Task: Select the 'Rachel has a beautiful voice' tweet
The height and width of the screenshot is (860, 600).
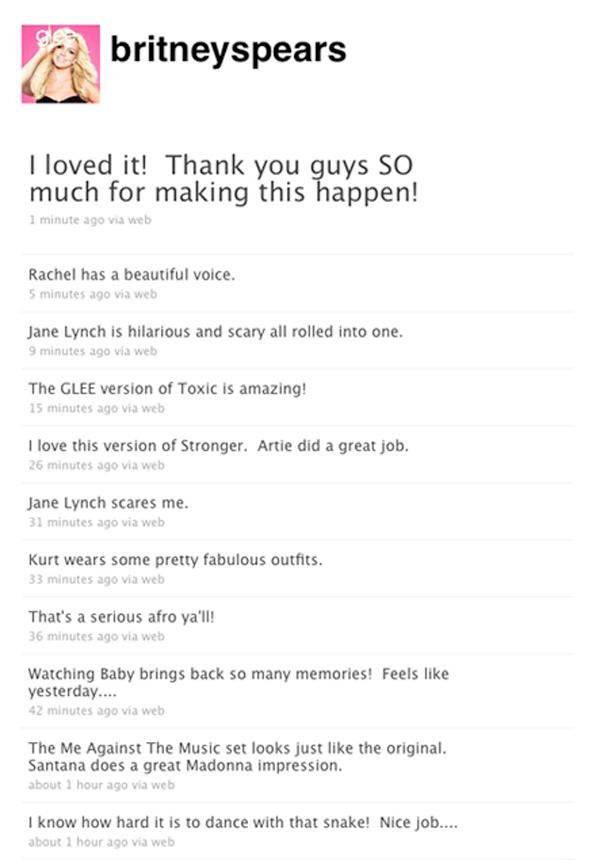Action: (x=132, y=274)
